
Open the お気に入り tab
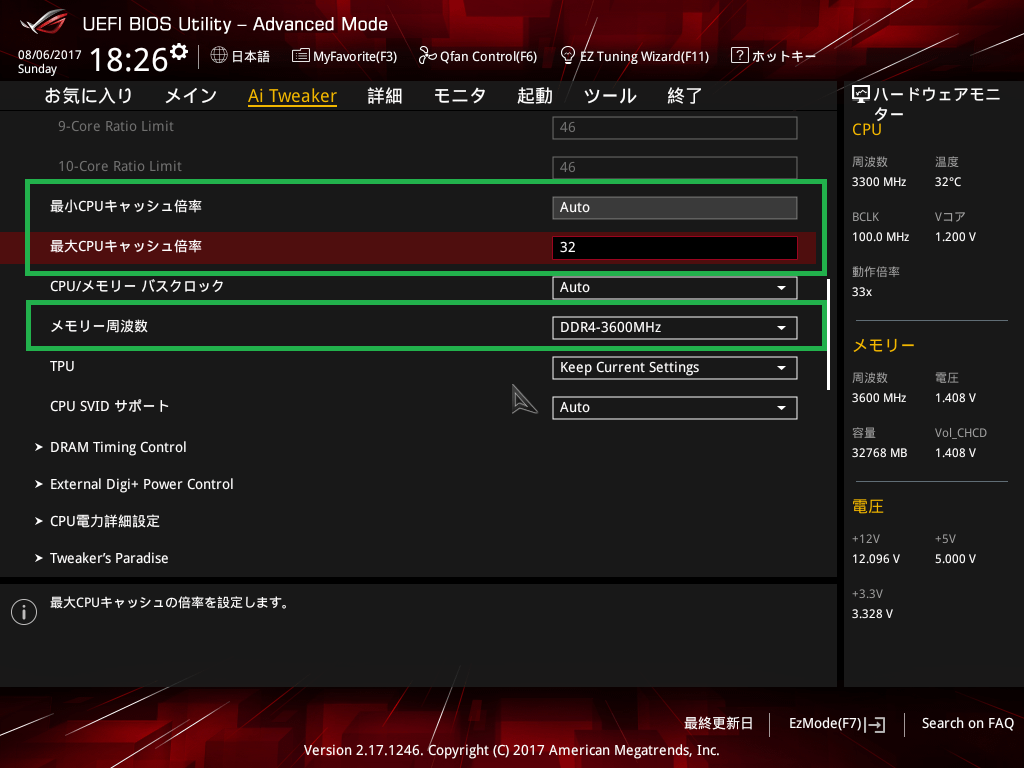pos(88,96)
